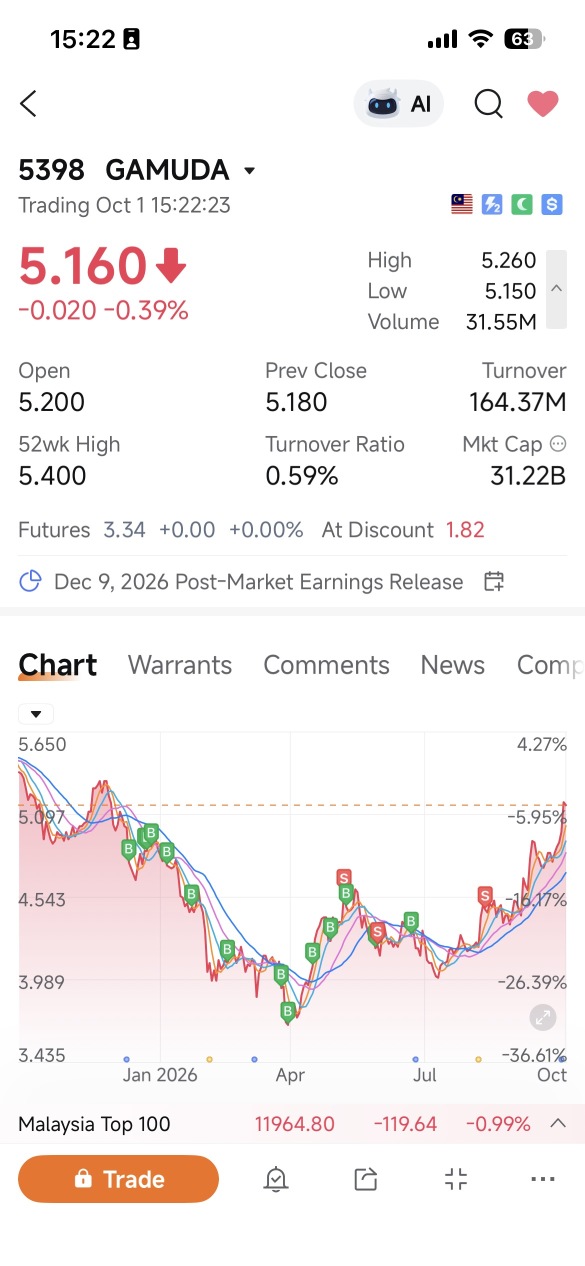Open the Mkt Cap info bubble icon
The width and height of the screenshot is (585, 1266).
click(558, 444)
